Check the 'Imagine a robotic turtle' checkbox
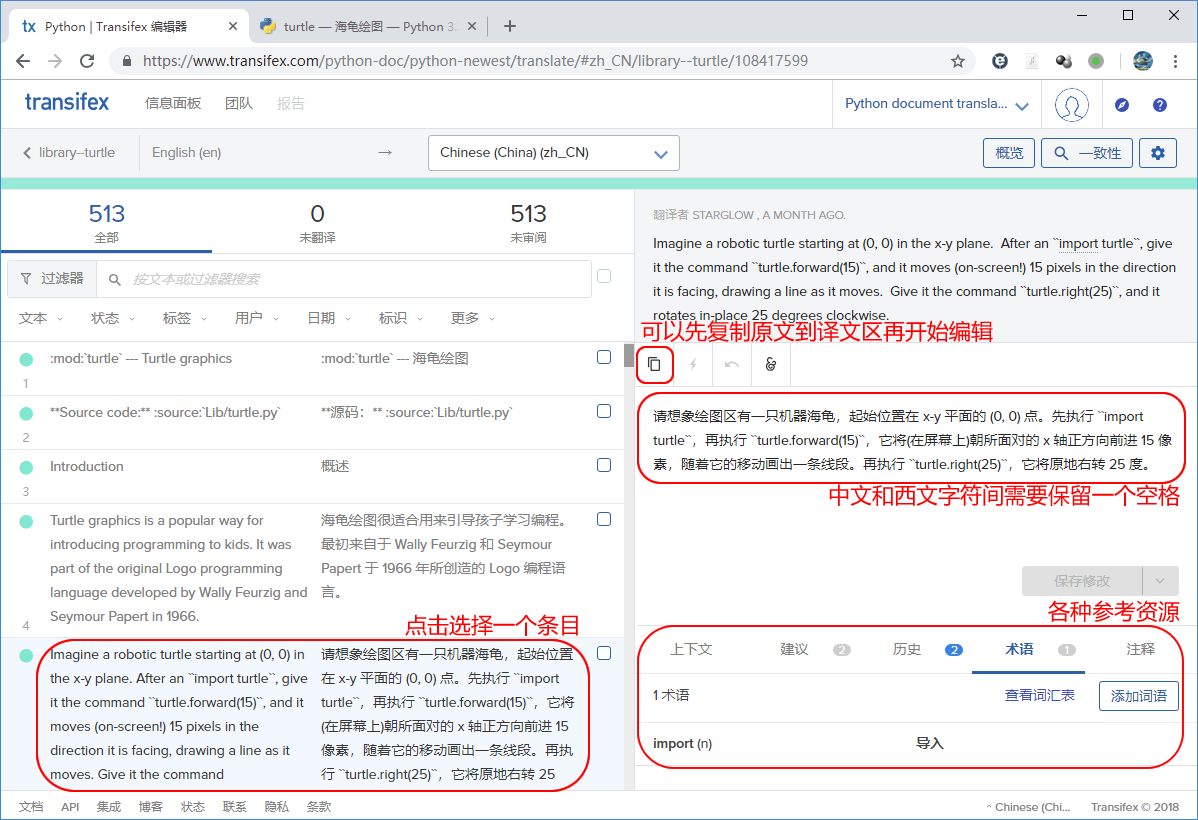Viewport: 1198px width, 820px height. pos(604,653)
